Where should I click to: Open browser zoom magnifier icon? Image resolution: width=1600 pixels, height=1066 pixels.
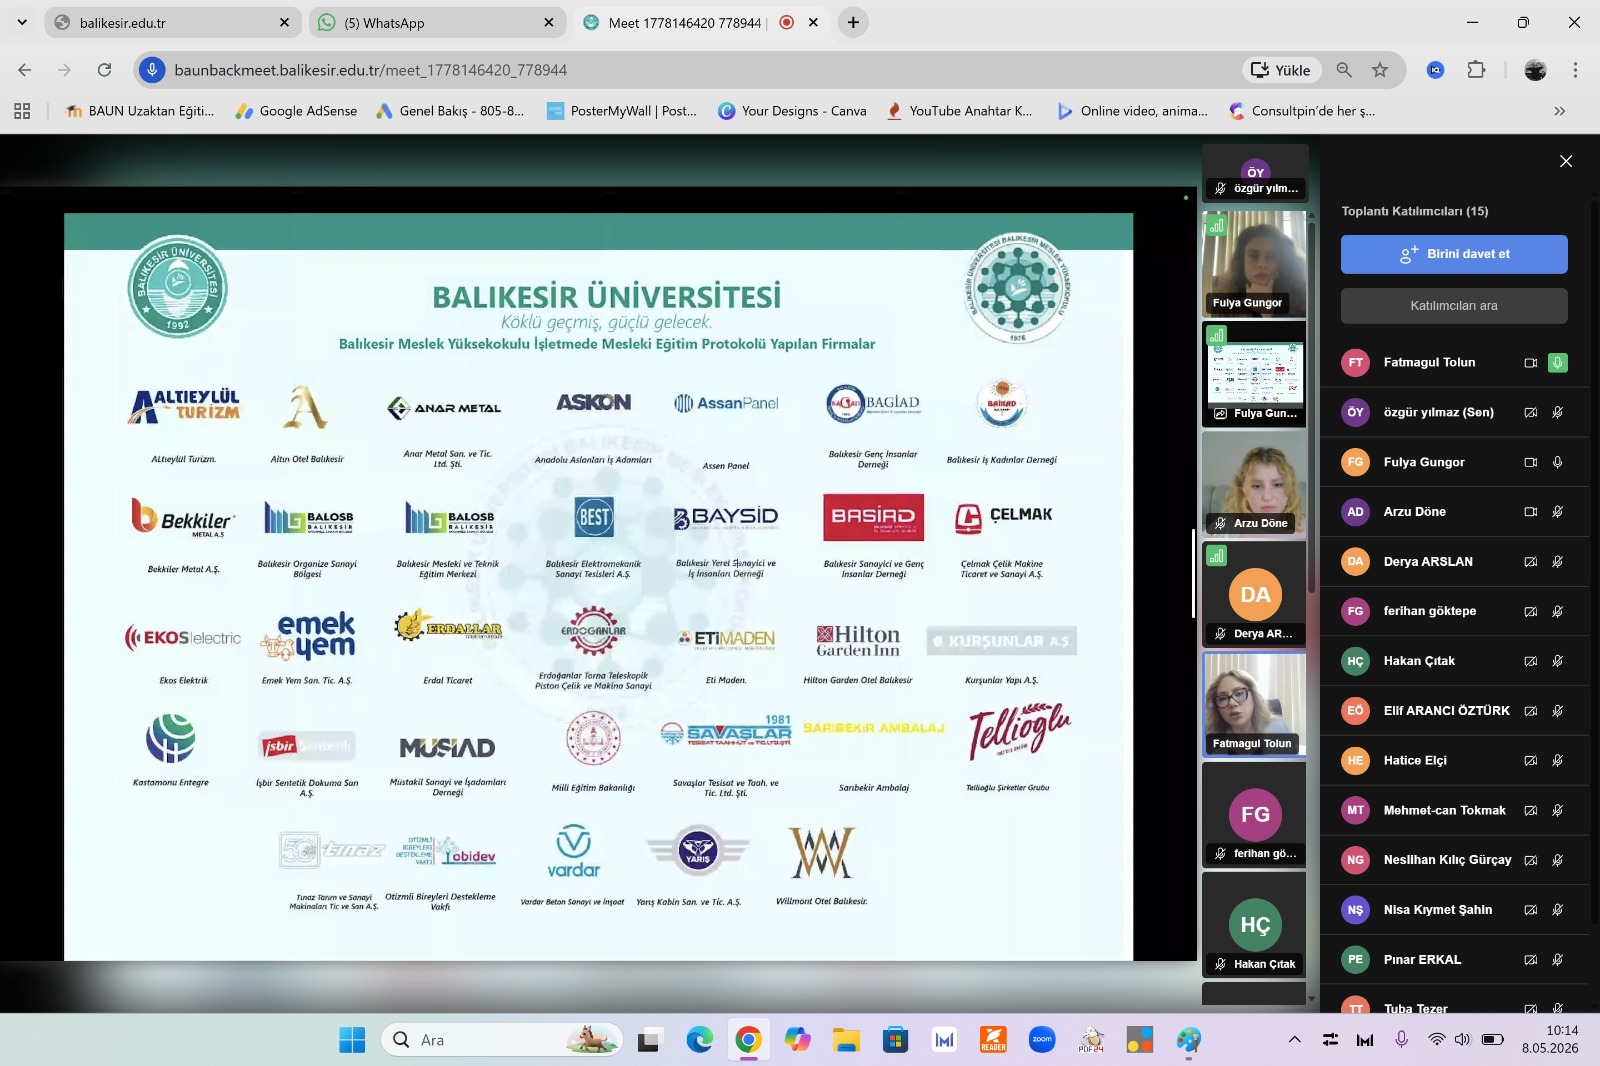[1344, 70]
